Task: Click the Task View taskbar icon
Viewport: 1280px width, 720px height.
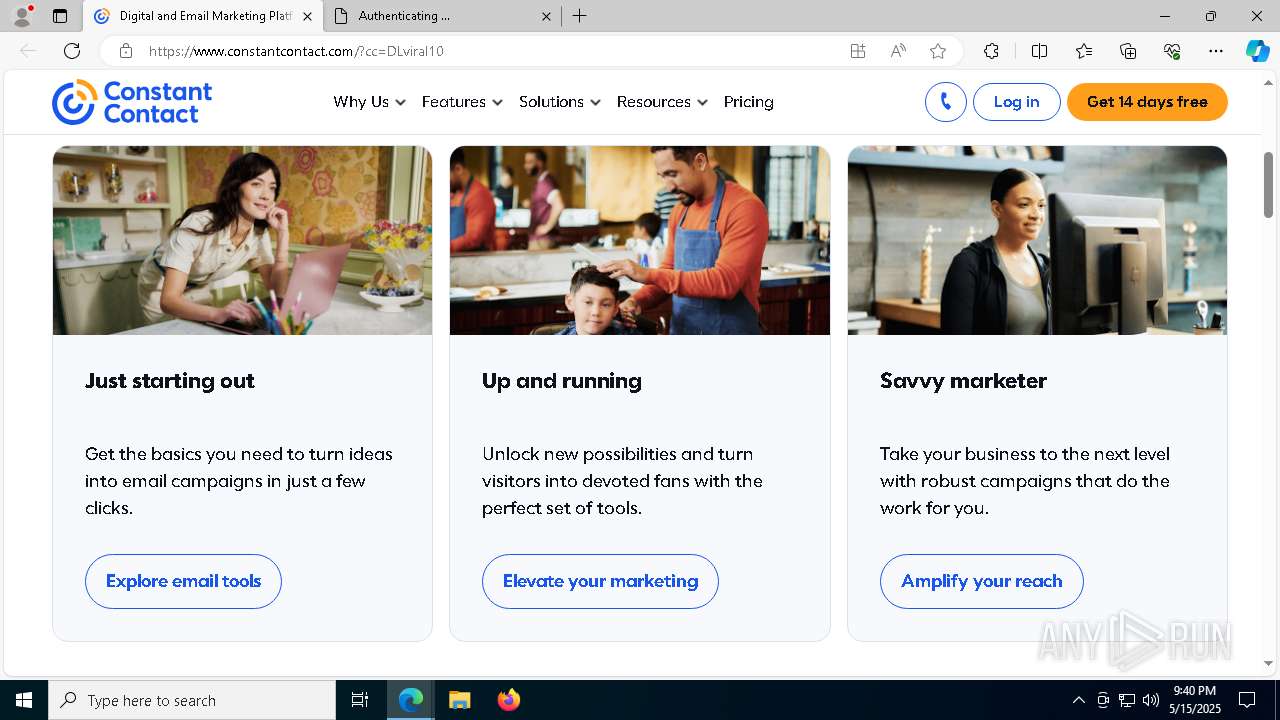Action: (360, 700)
